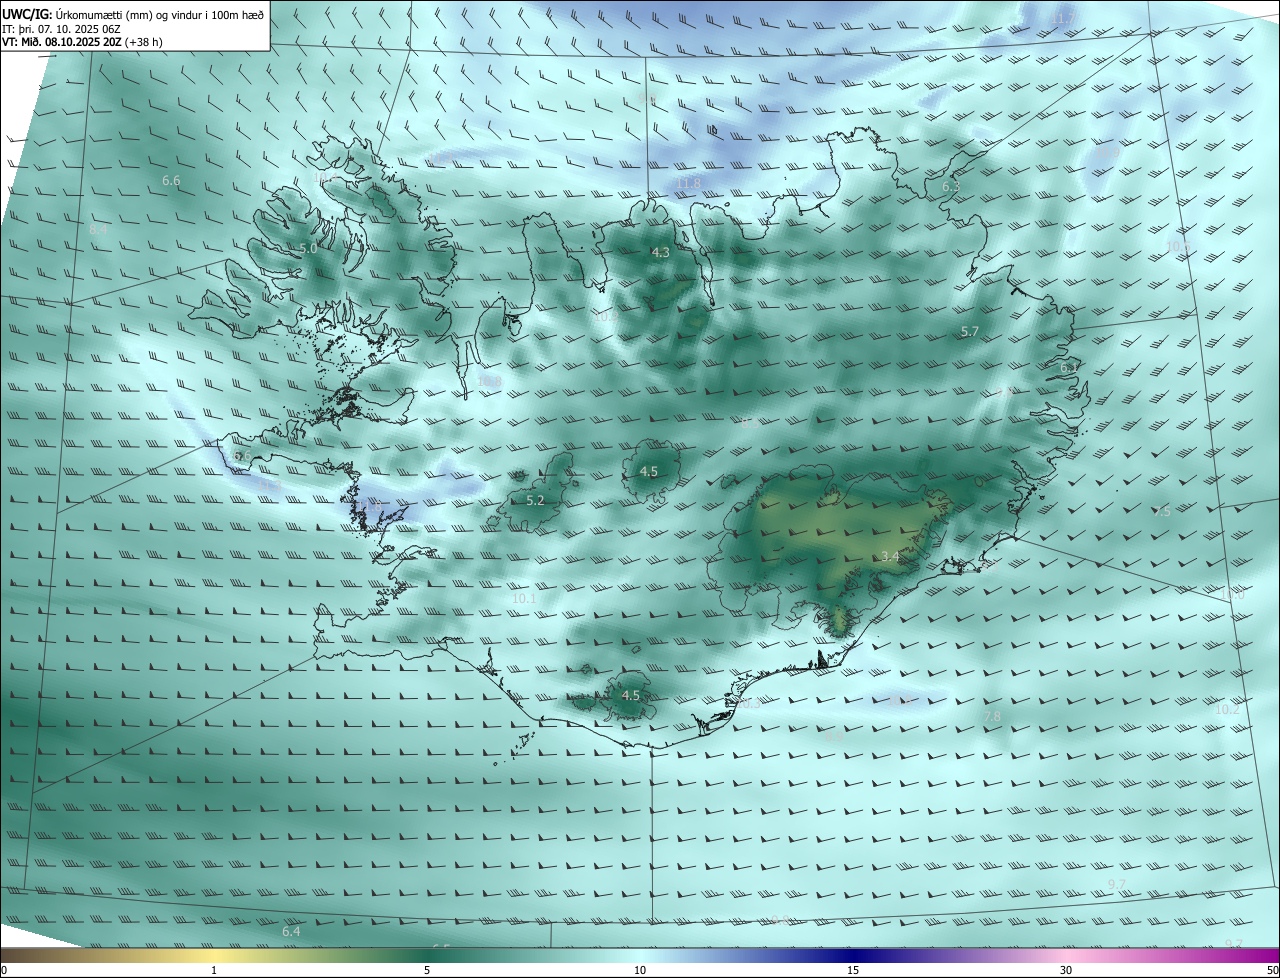Click the "0" tick on the colour scale

4,970
